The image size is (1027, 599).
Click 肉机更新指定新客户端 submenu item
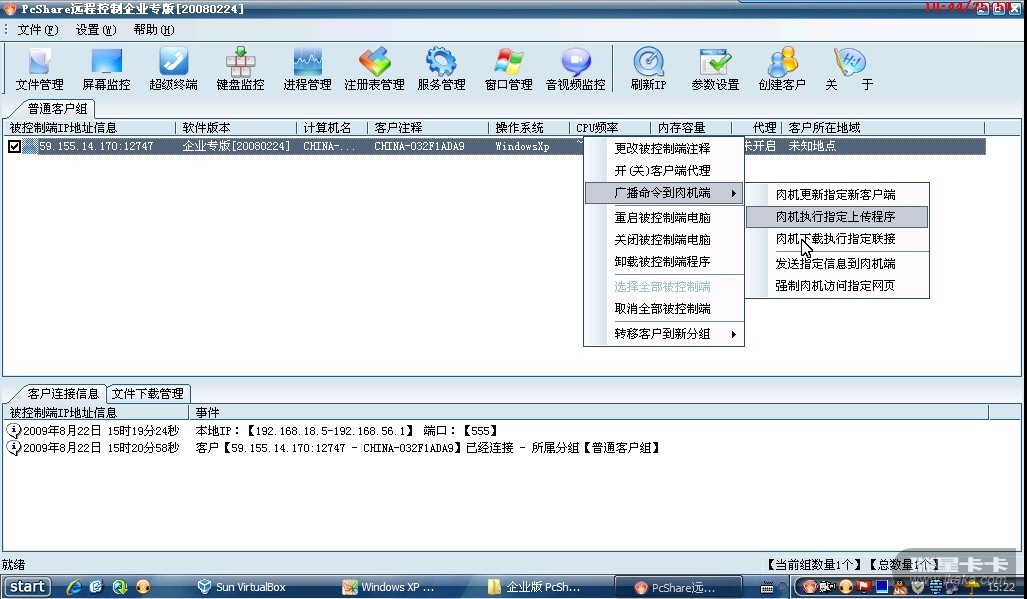click(837, 194)
